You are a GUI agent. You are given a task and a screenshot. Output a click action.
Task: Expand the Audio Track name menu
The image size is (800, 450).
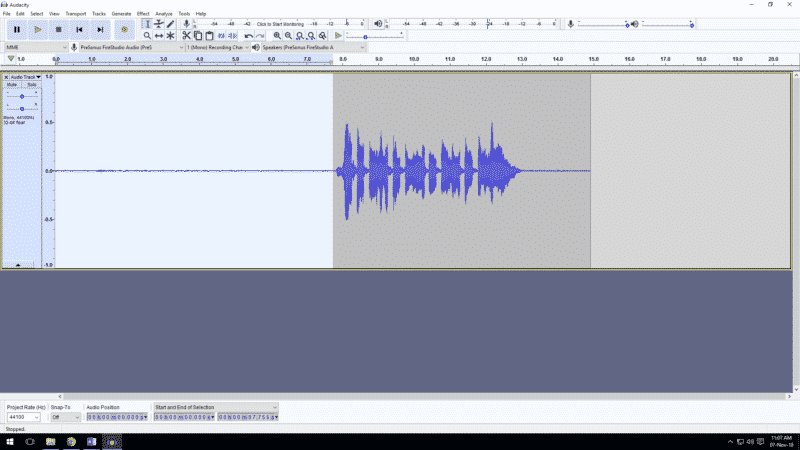(24, 77)
